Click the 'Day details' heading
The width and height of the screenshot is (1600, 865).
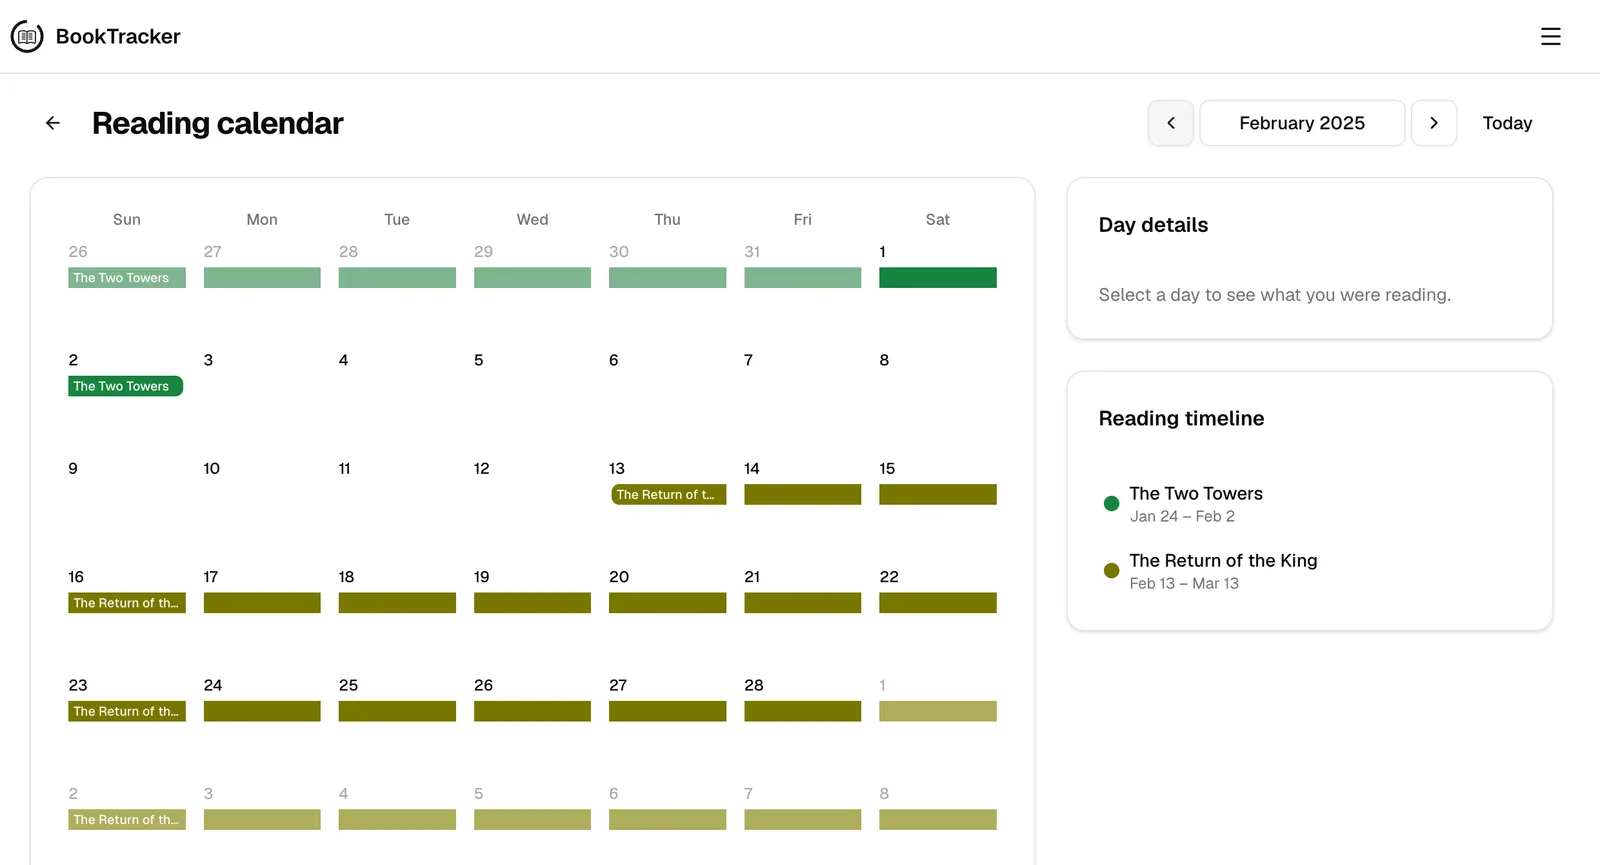(x=1153, y=225)
